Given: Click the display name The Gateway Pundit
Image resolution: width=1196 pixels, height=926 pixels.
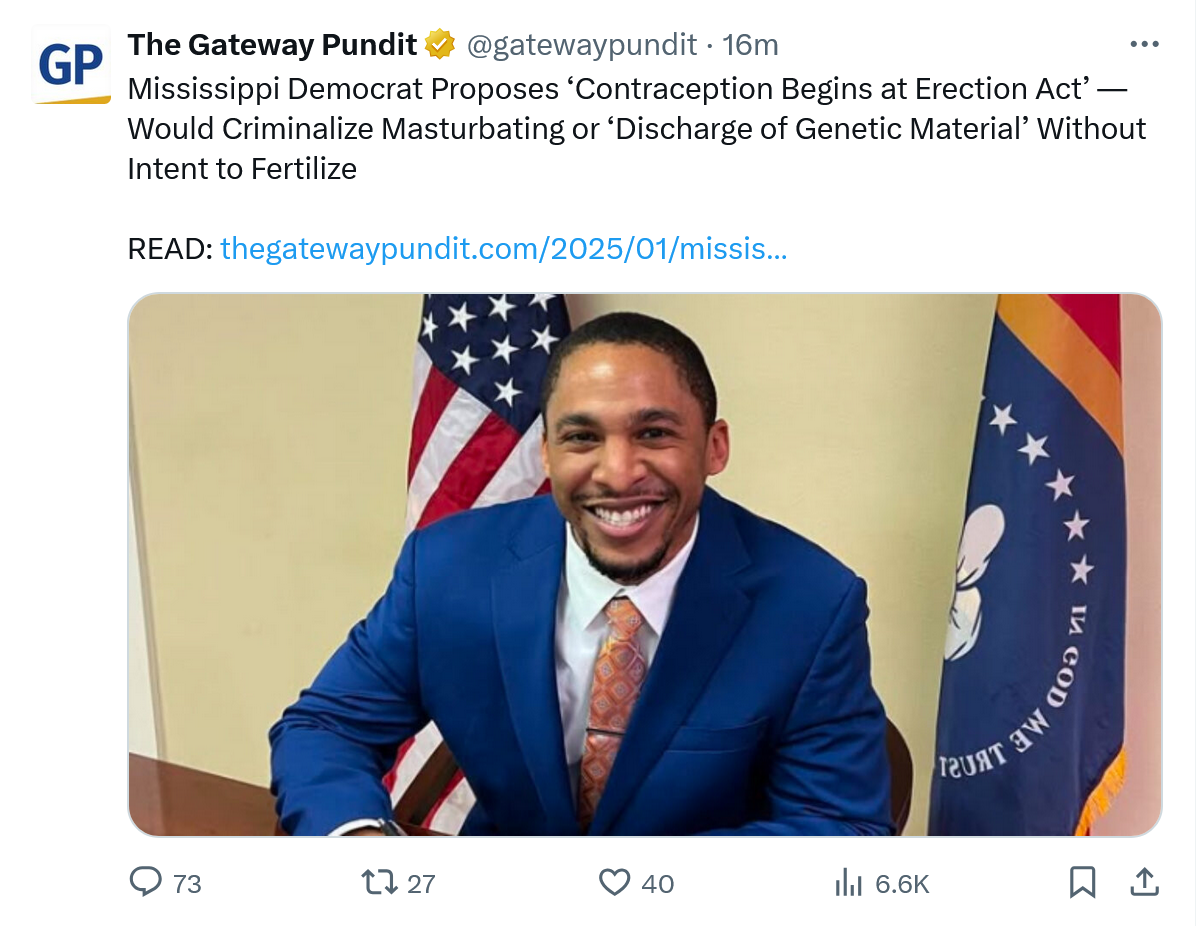Looking at the screenshot, I should [x=272, y=45].
